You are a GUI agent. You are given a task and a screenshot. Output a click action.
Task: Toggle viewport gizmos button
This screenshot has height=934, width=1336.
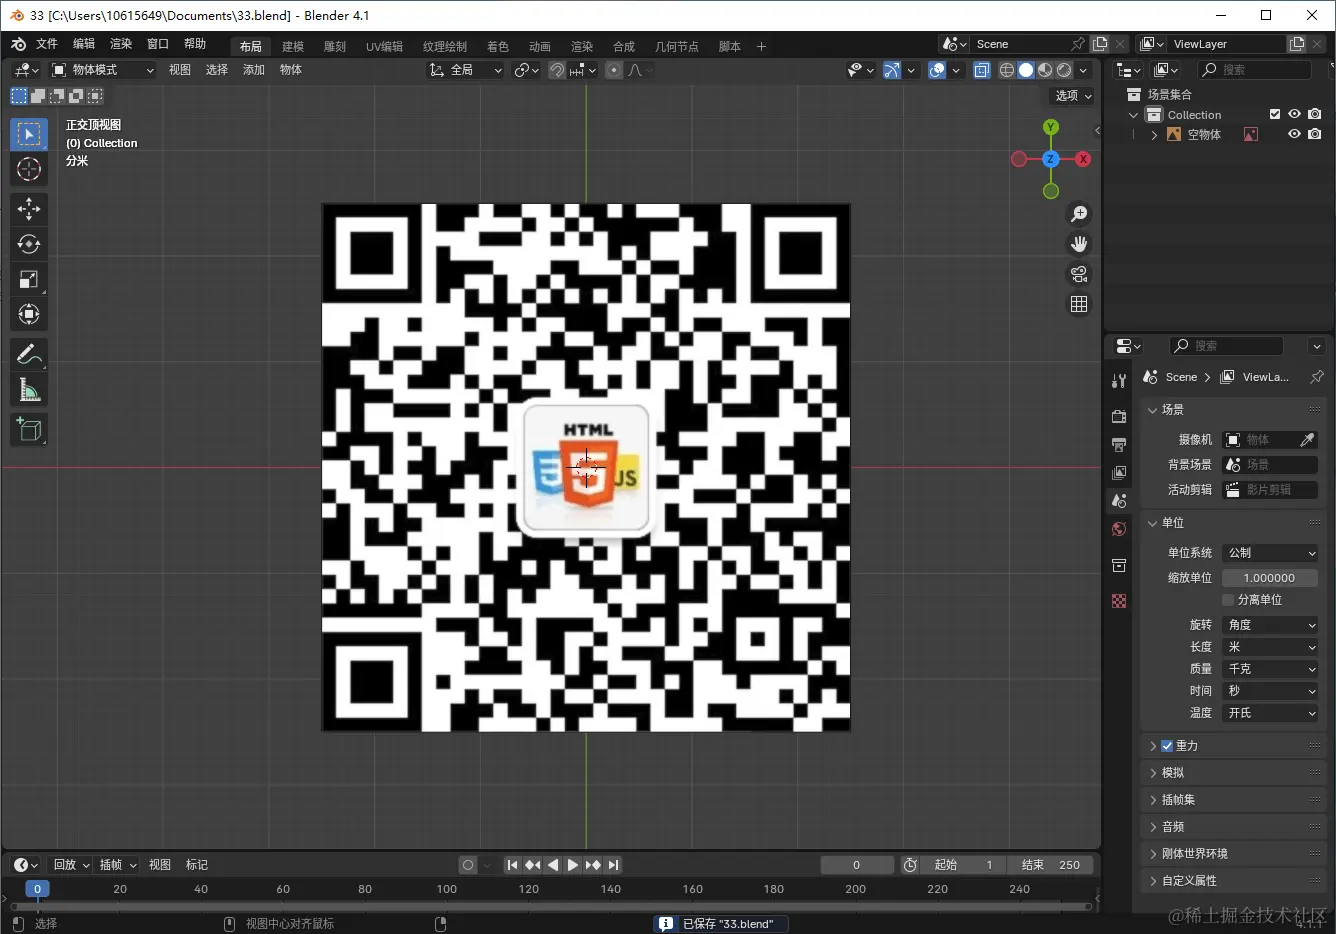point(892,70)
